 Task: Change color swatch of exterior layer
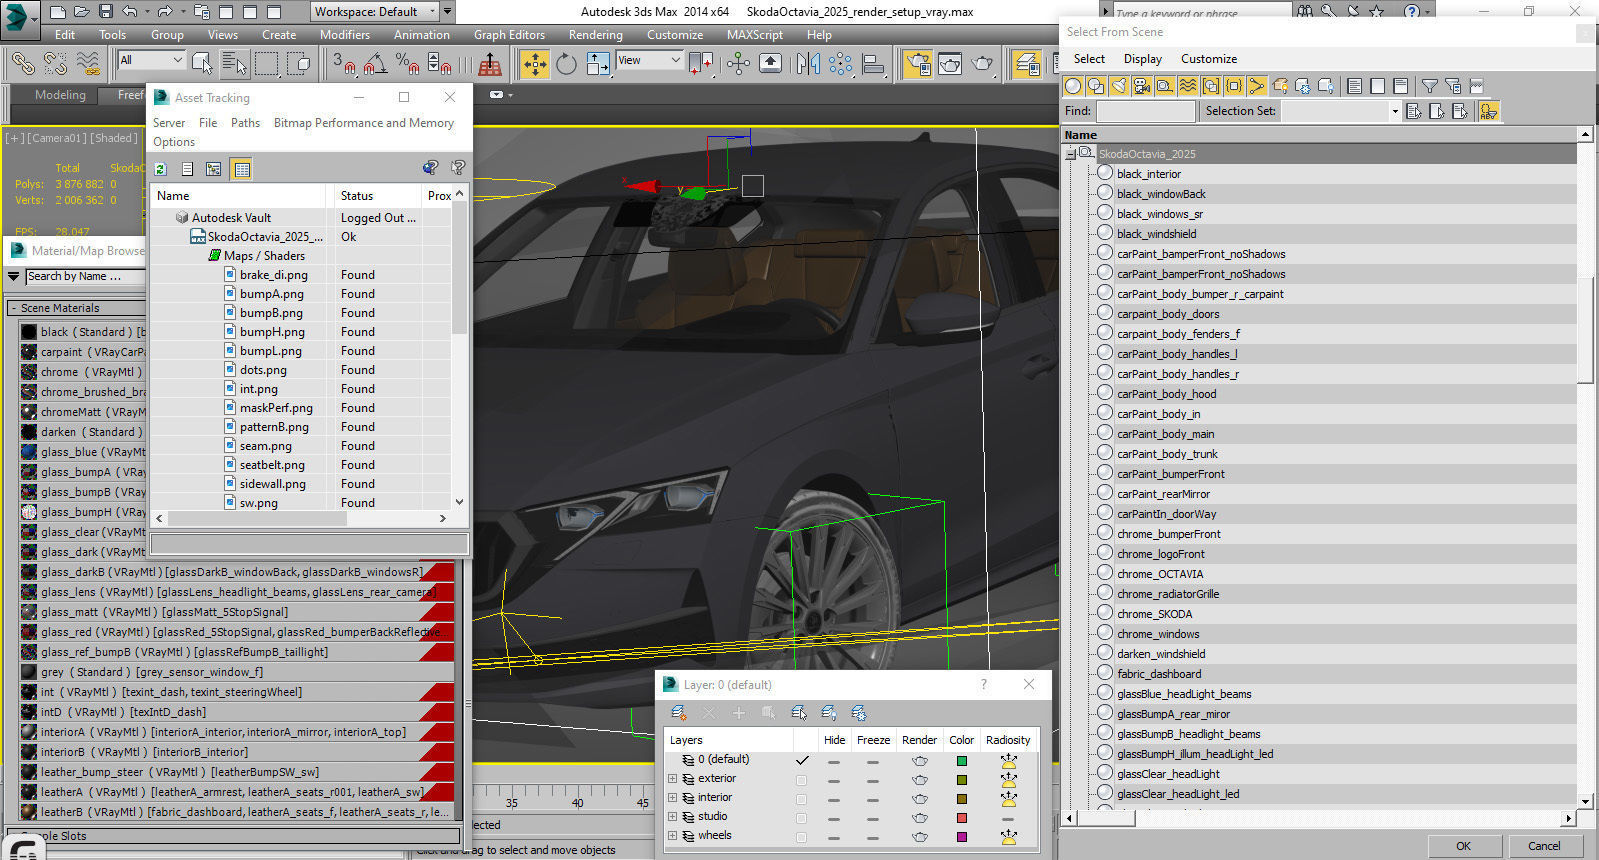pos(962,780)
